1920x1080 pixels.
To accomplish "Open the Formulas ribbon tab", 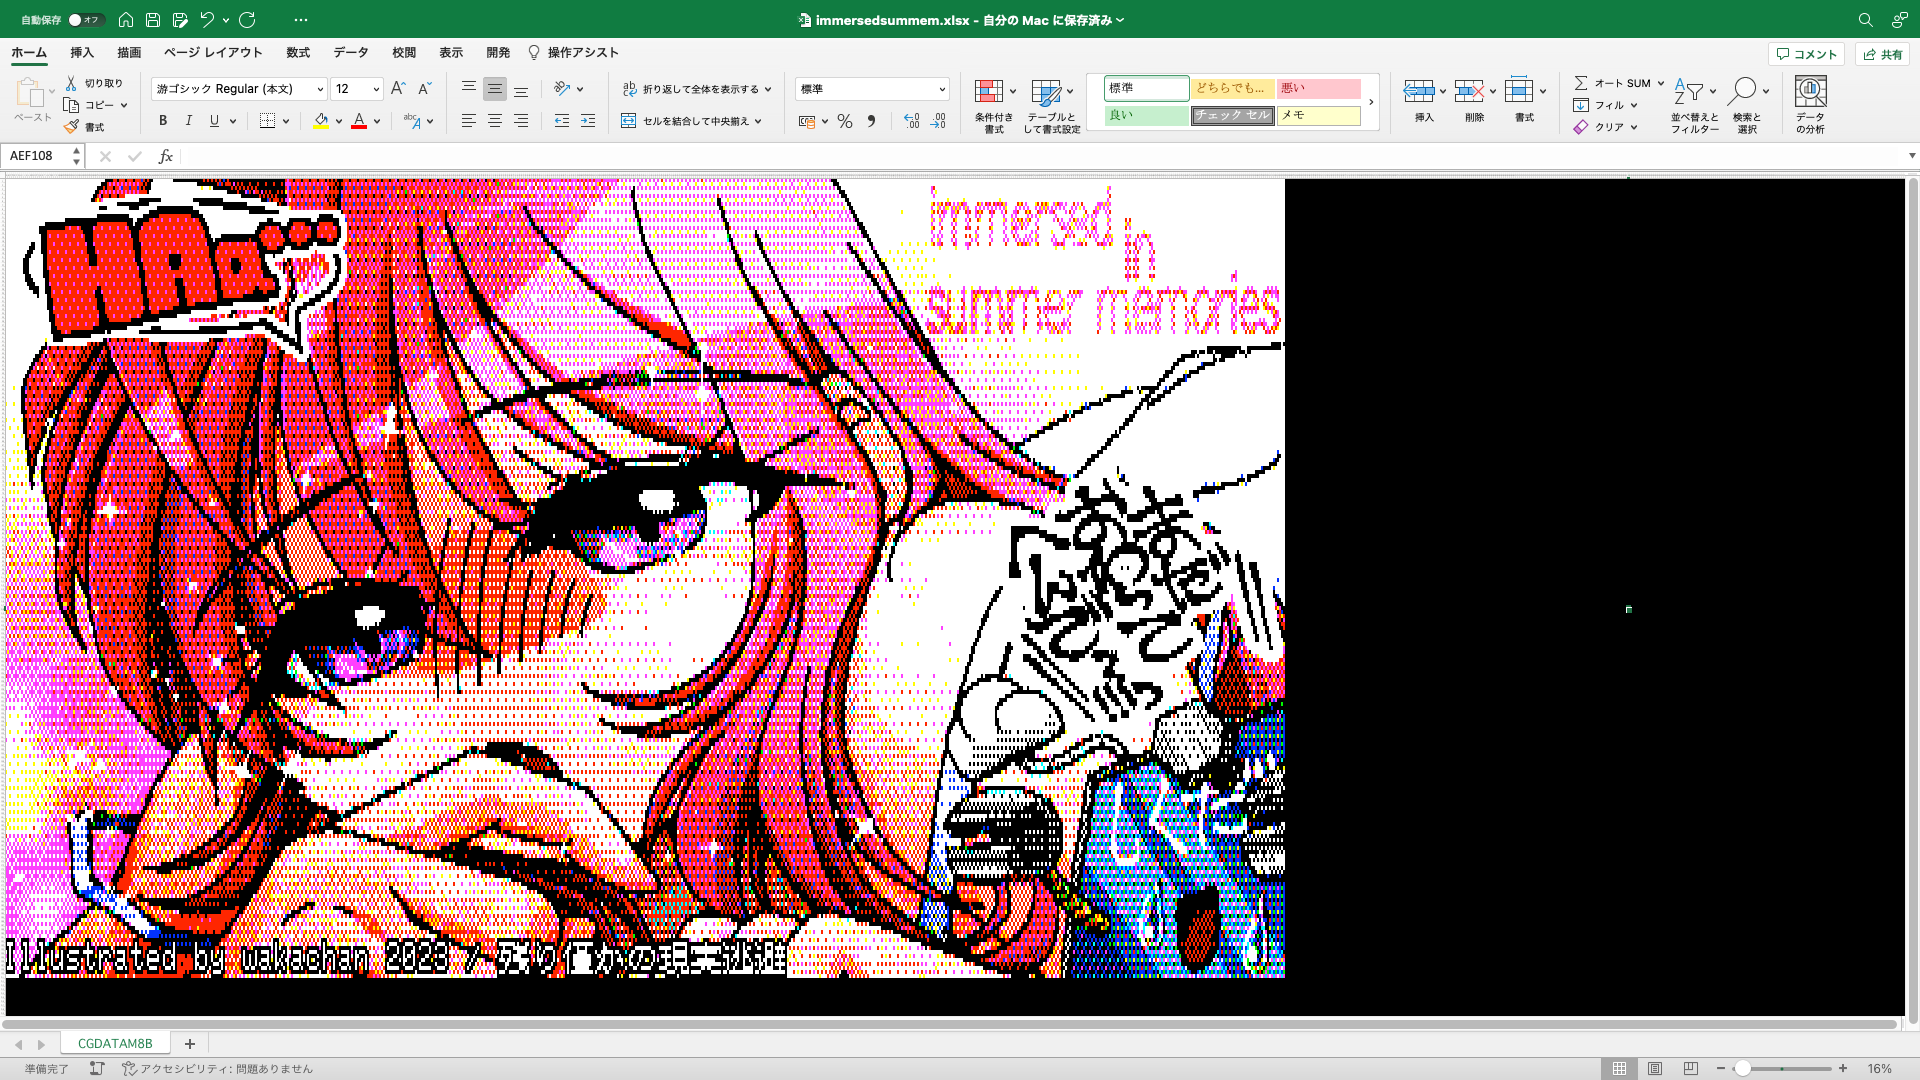I will [298, 52].
